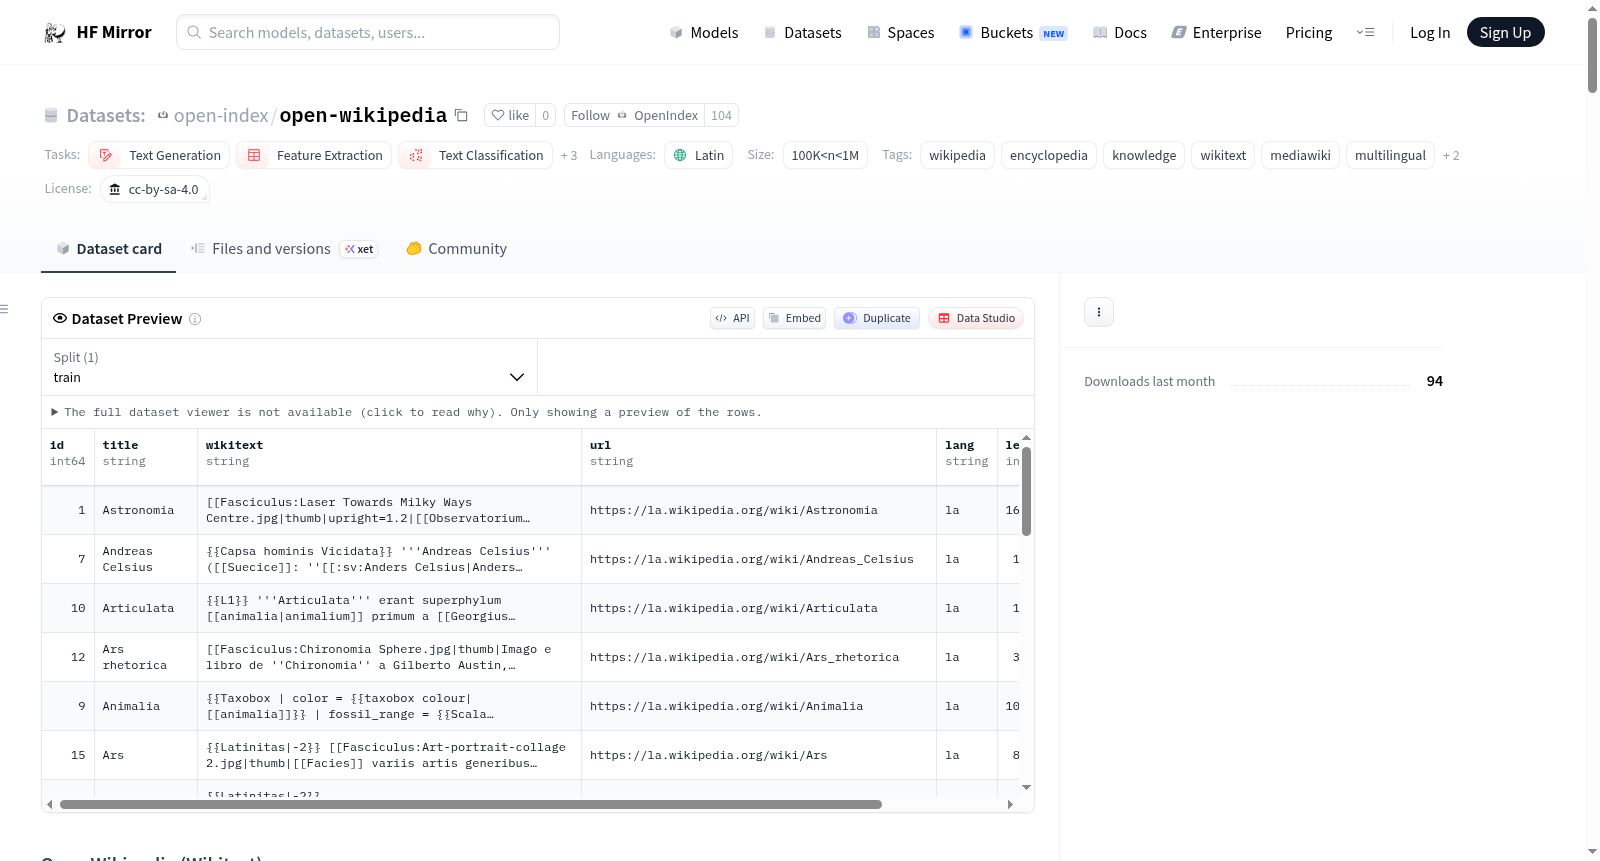The image size is (1600, 861).
Task: Like the open-wikipedia dataset
Action: click(x=510, y=115)
